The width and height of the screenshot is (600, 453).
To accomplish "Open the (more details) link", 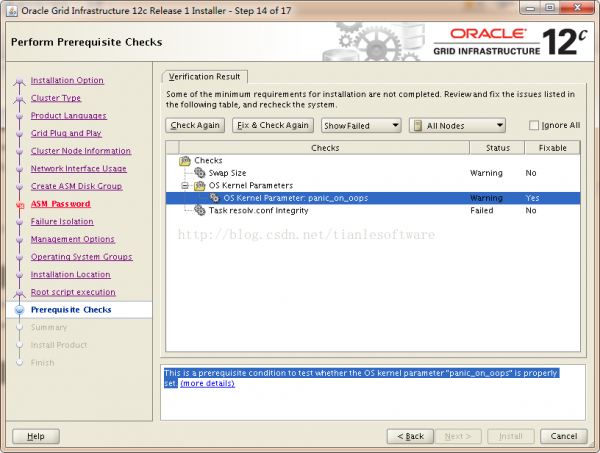I will point(207,383).
